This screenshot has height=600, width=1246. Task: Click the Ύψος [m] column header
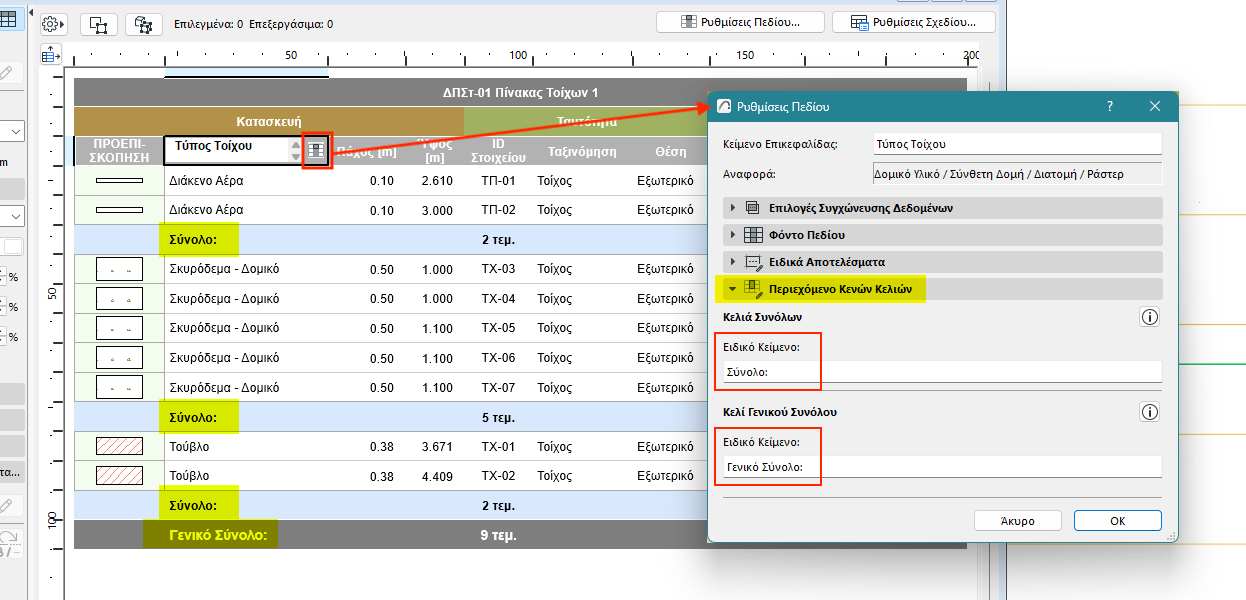(433, 151)
